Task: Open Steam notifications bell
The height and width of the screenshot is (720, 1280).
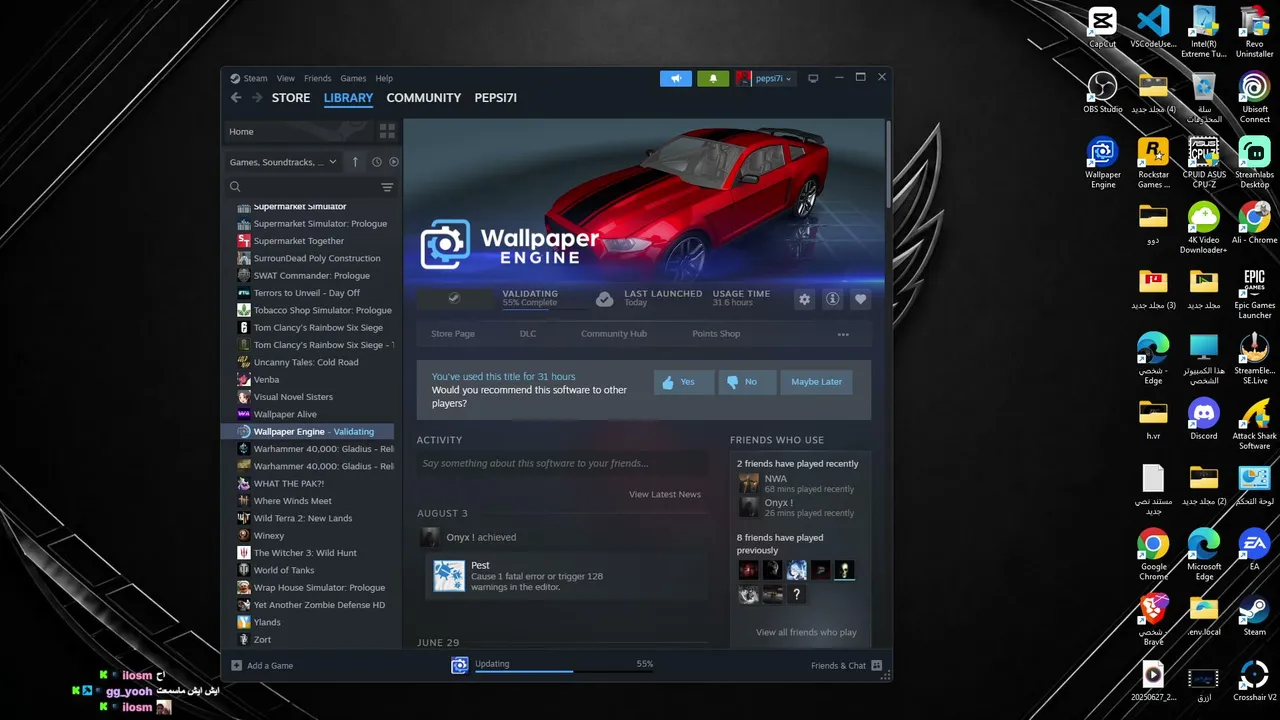Action: point(713,78)
